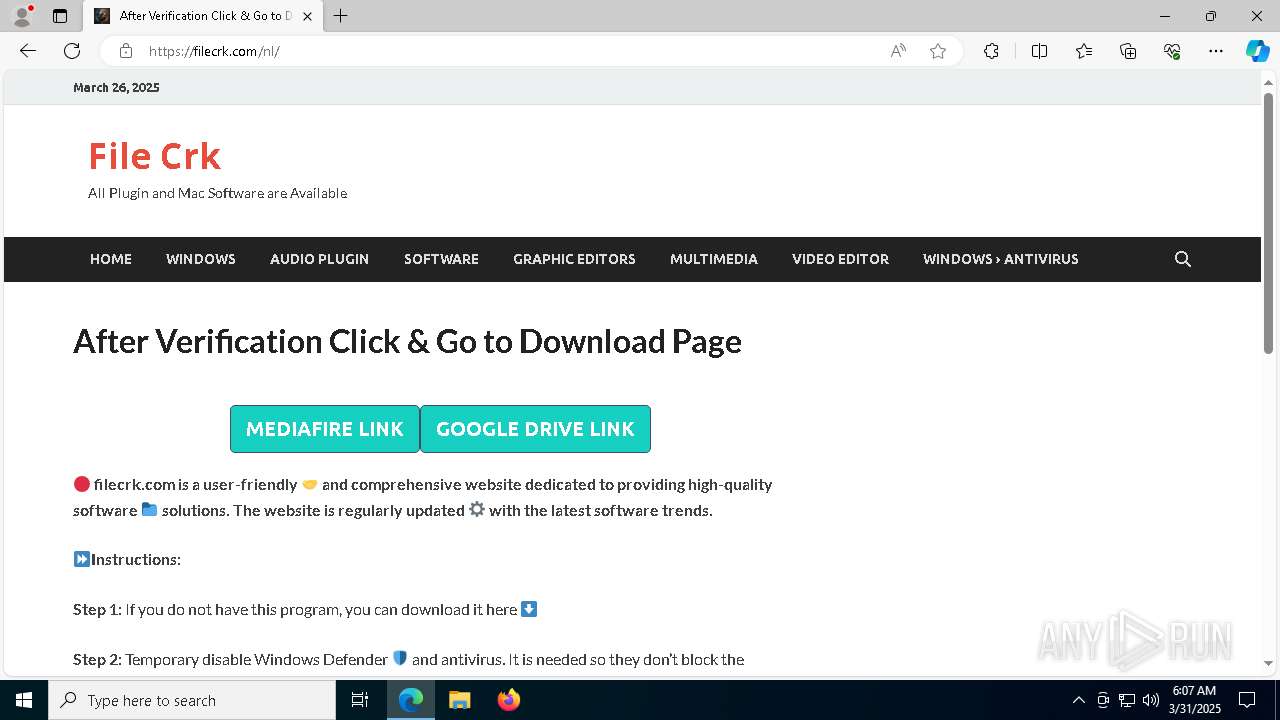Open Edge Settings and more menu

click(1216, 51)
